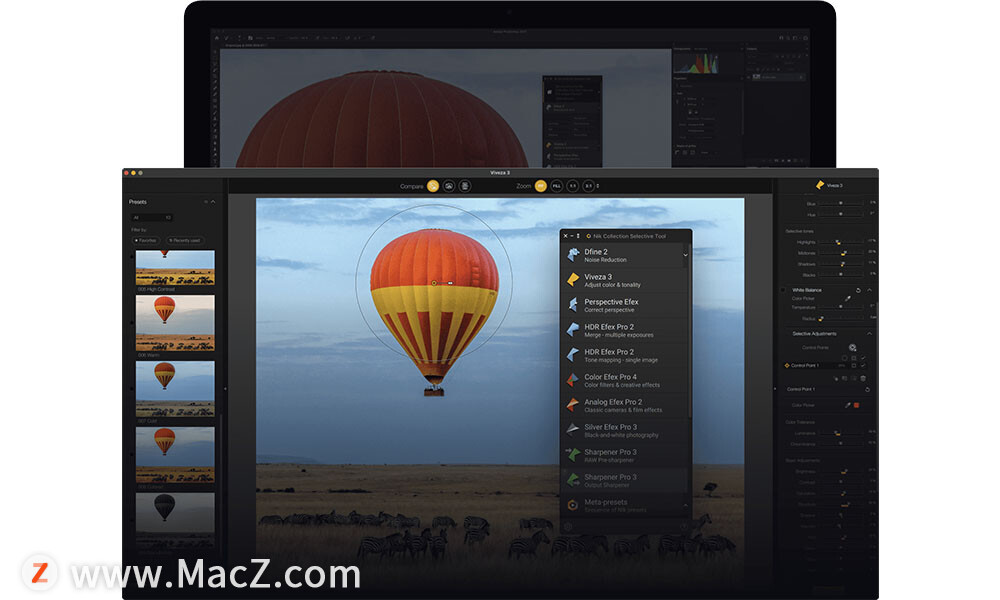Open the zoom level stepper arrows
The image size is (1000, 600).
point(598,186)
